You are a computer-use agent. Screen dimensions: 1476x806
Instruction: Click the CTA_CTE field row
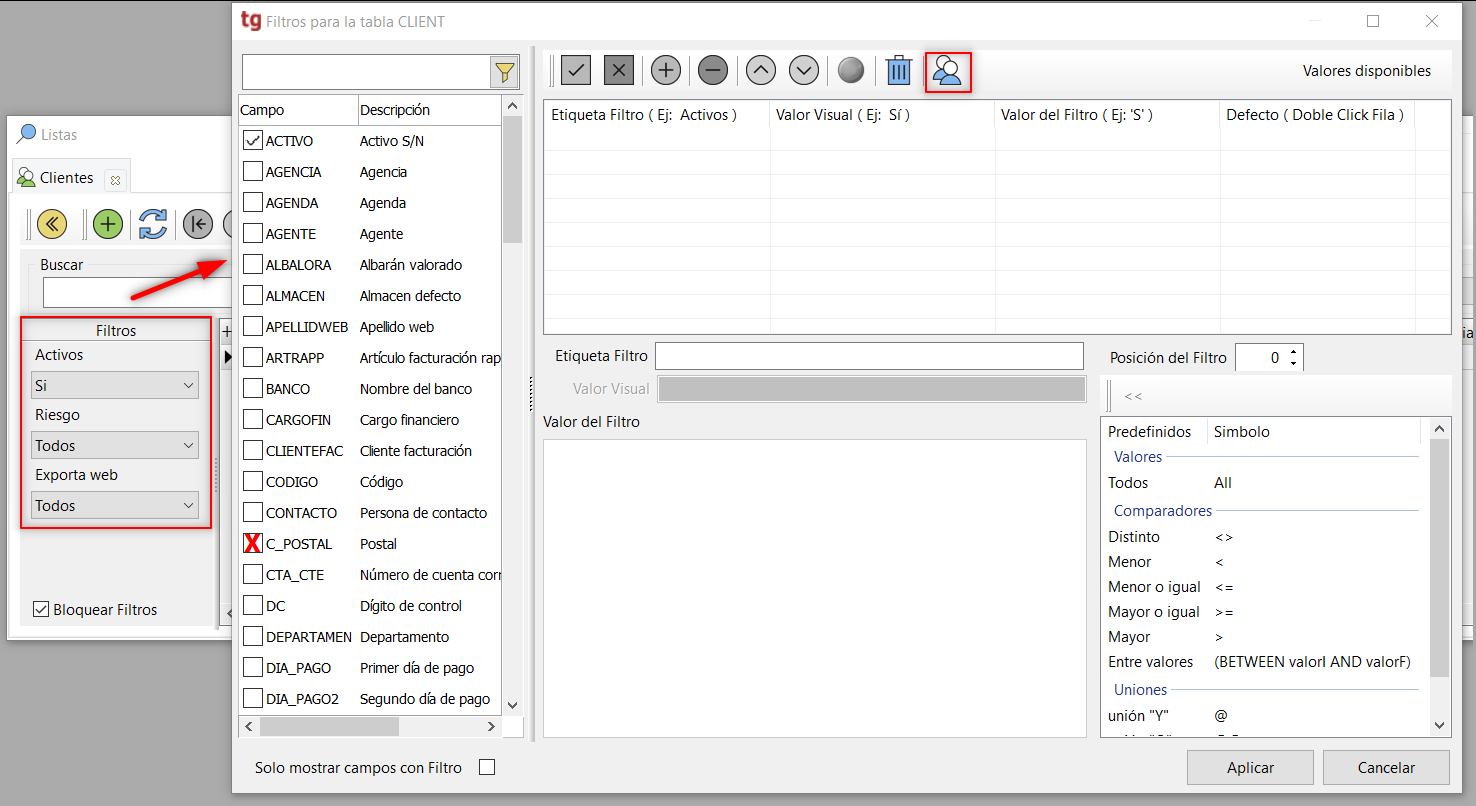pos(370,575)
